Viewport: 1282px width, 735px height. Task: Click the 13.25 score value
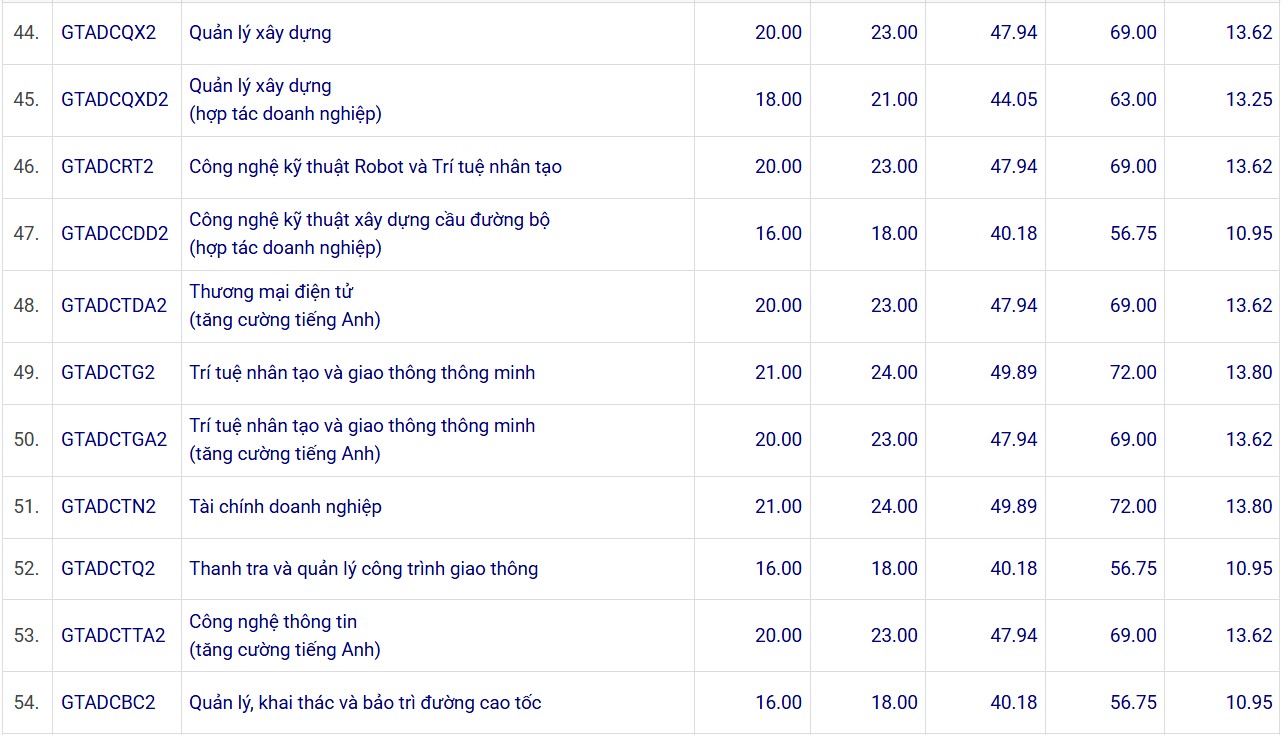tap(1248, 99)
